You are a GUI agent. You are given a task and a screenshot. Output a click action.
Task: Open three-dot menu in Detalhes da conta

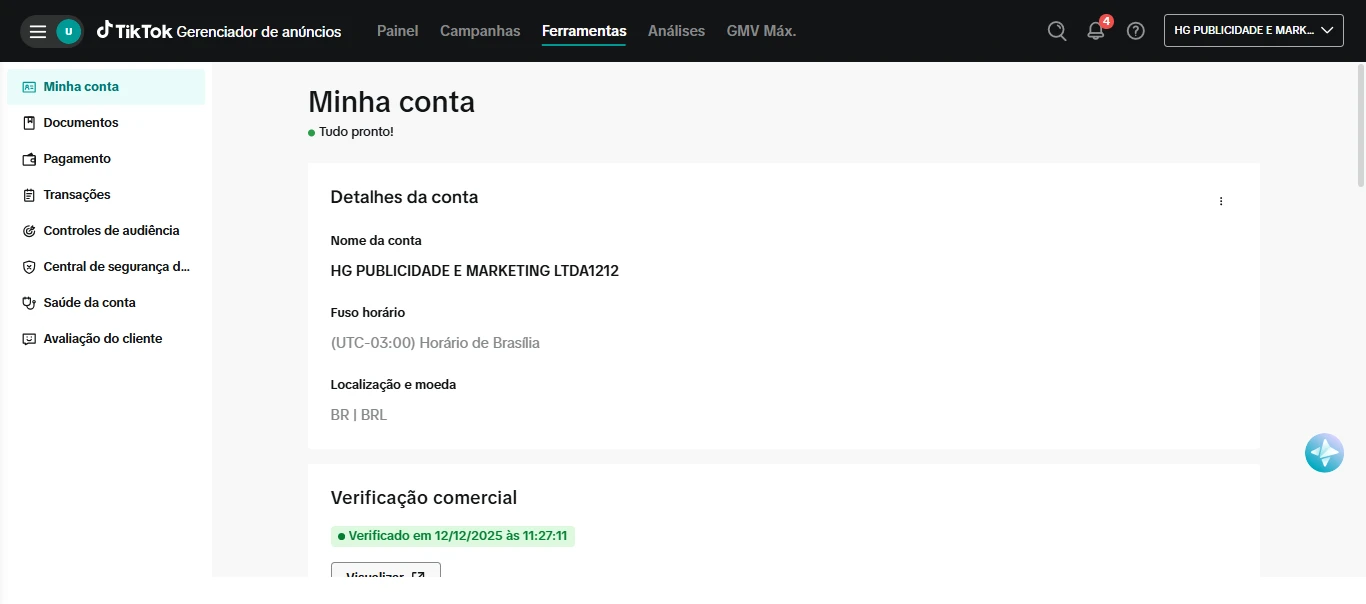(x=1220, y=201)
